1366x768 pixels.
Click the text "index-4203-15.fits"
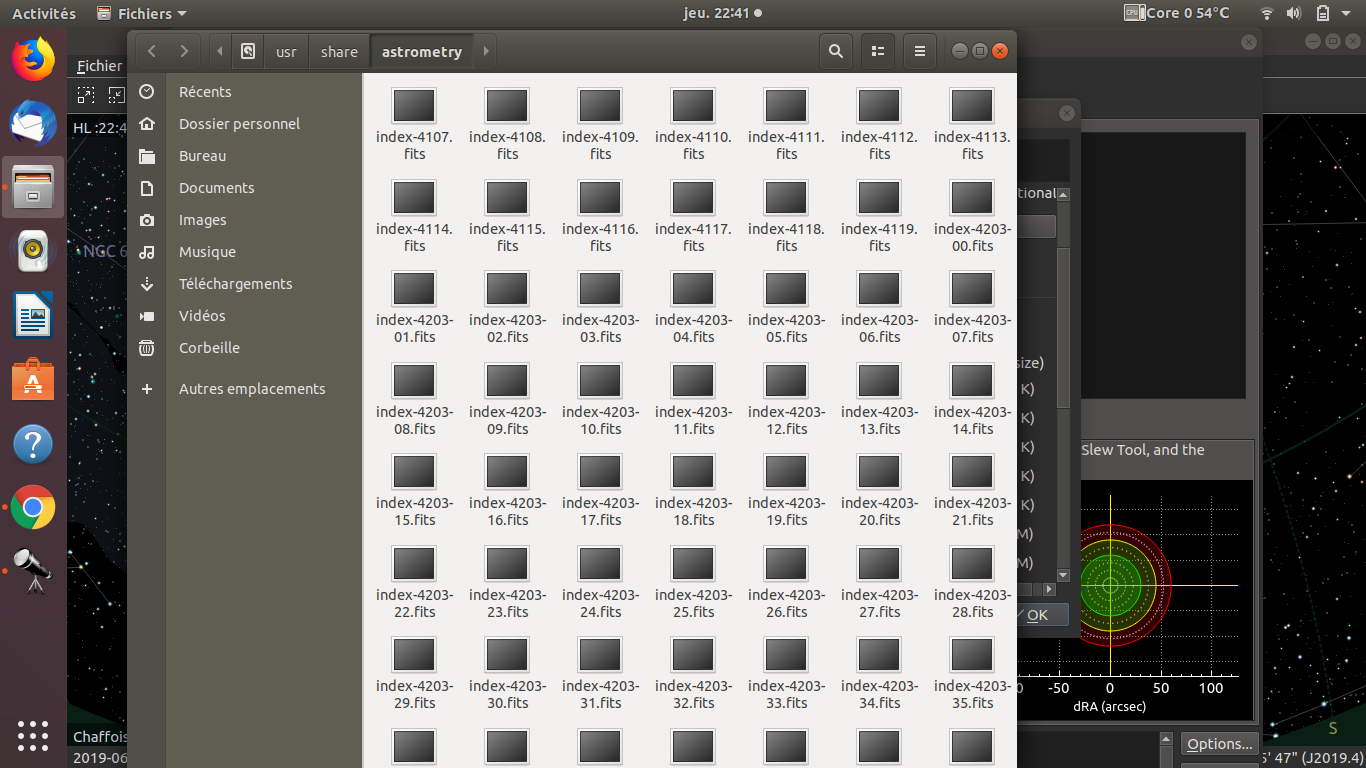pos(414,511)
